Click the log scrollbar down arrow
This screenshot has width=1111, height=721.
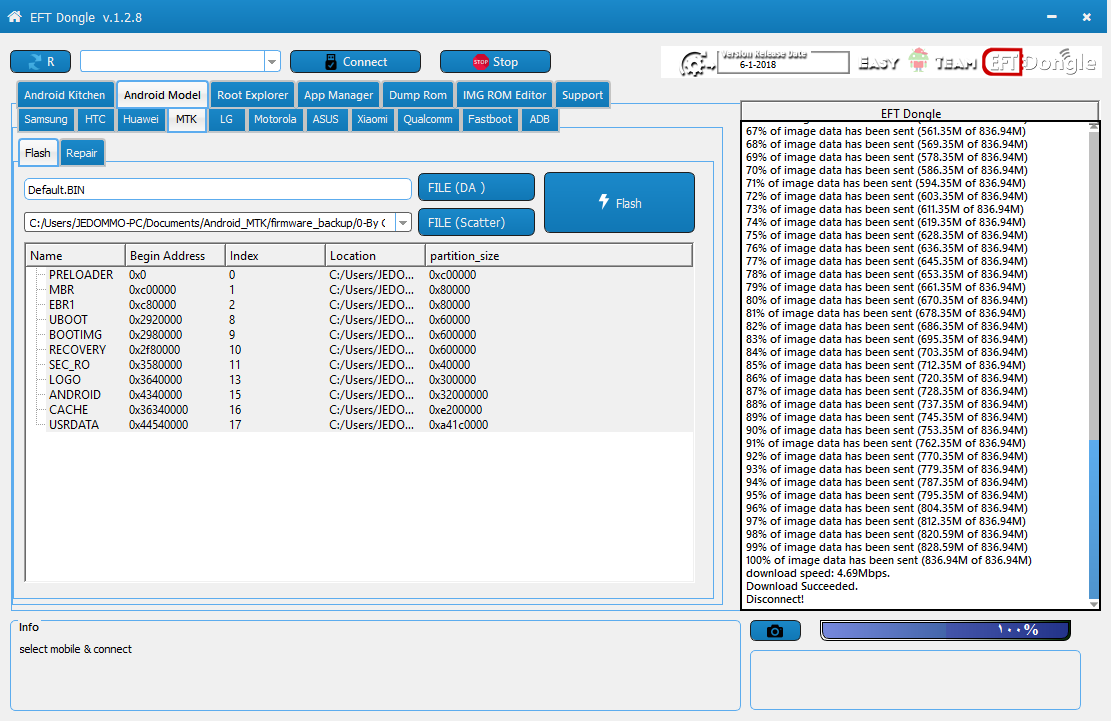point(1094,604)
